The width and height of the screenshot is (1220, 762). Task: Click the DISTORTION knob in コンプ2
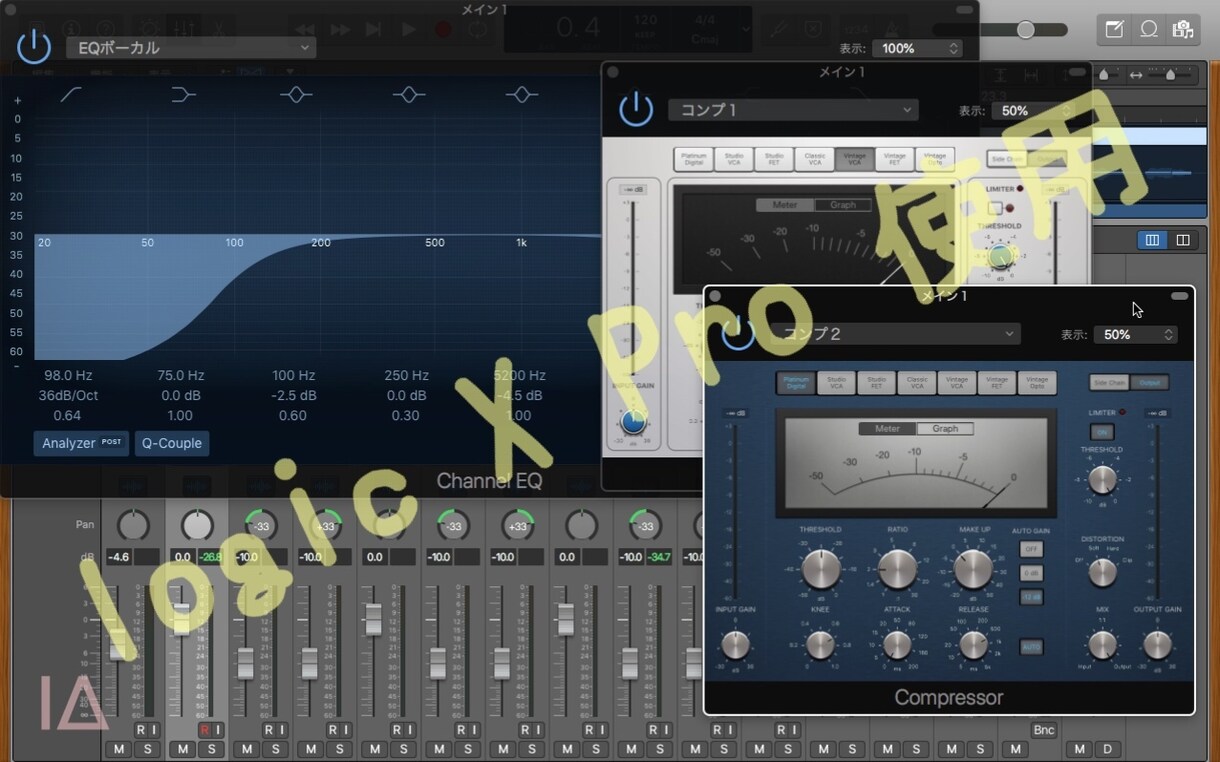1102,572
